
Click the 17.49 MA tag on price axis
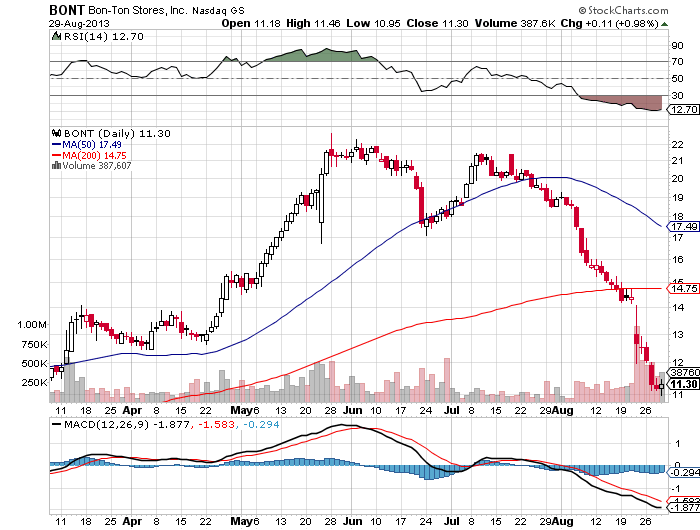pyautogui.click(x=683, y=227)
